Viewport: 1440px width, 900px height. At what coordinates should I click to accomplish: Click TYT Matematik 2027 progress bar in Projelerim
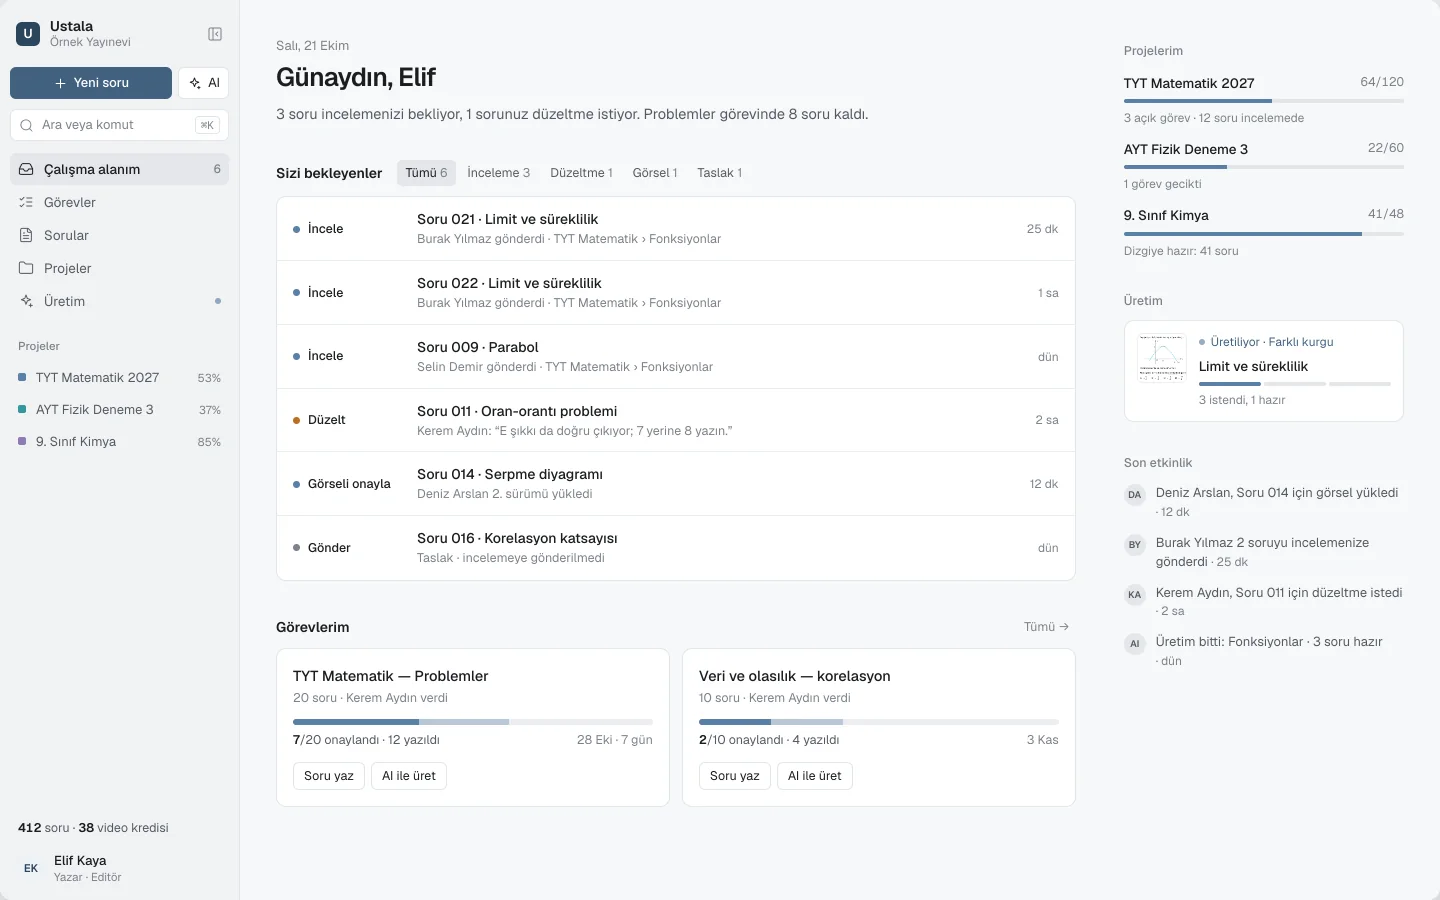click(x=1264, y=101)
